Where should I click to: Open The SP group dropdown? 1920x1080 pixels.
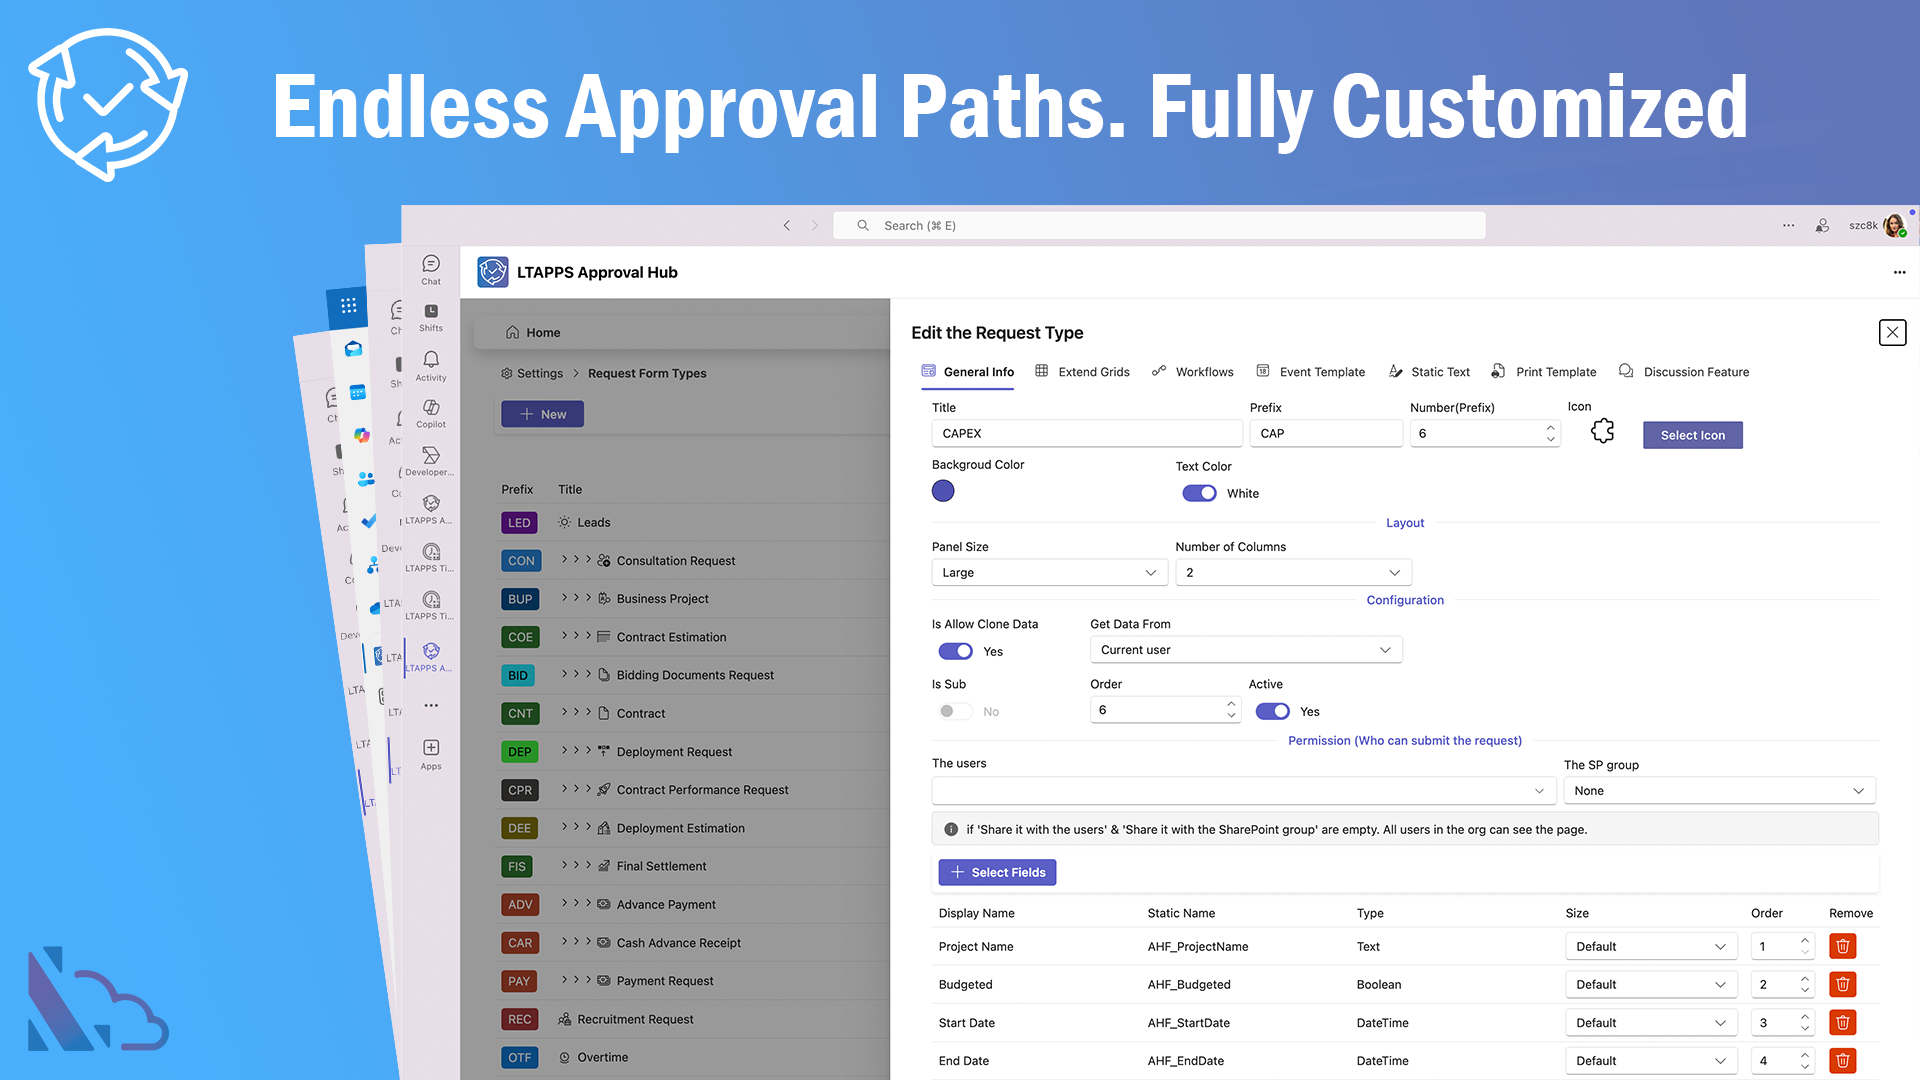tap(1718, 790)
